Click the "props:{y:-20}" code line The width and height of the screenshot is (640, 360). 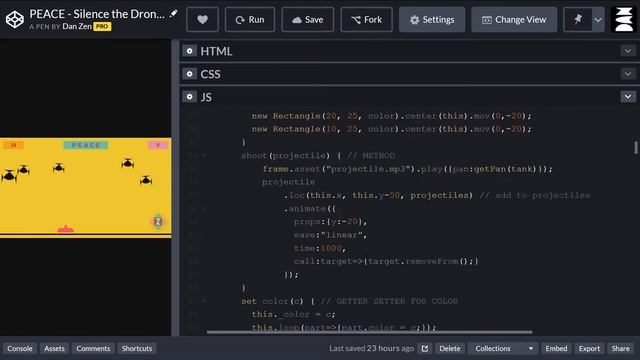tap(330, 222)
